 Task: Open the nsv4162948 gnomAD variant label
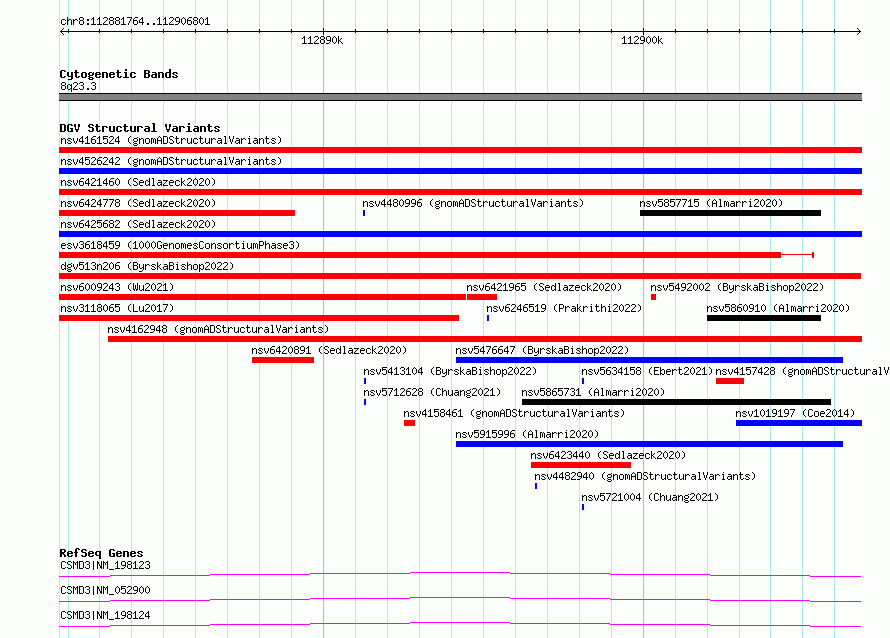[218, 329]
